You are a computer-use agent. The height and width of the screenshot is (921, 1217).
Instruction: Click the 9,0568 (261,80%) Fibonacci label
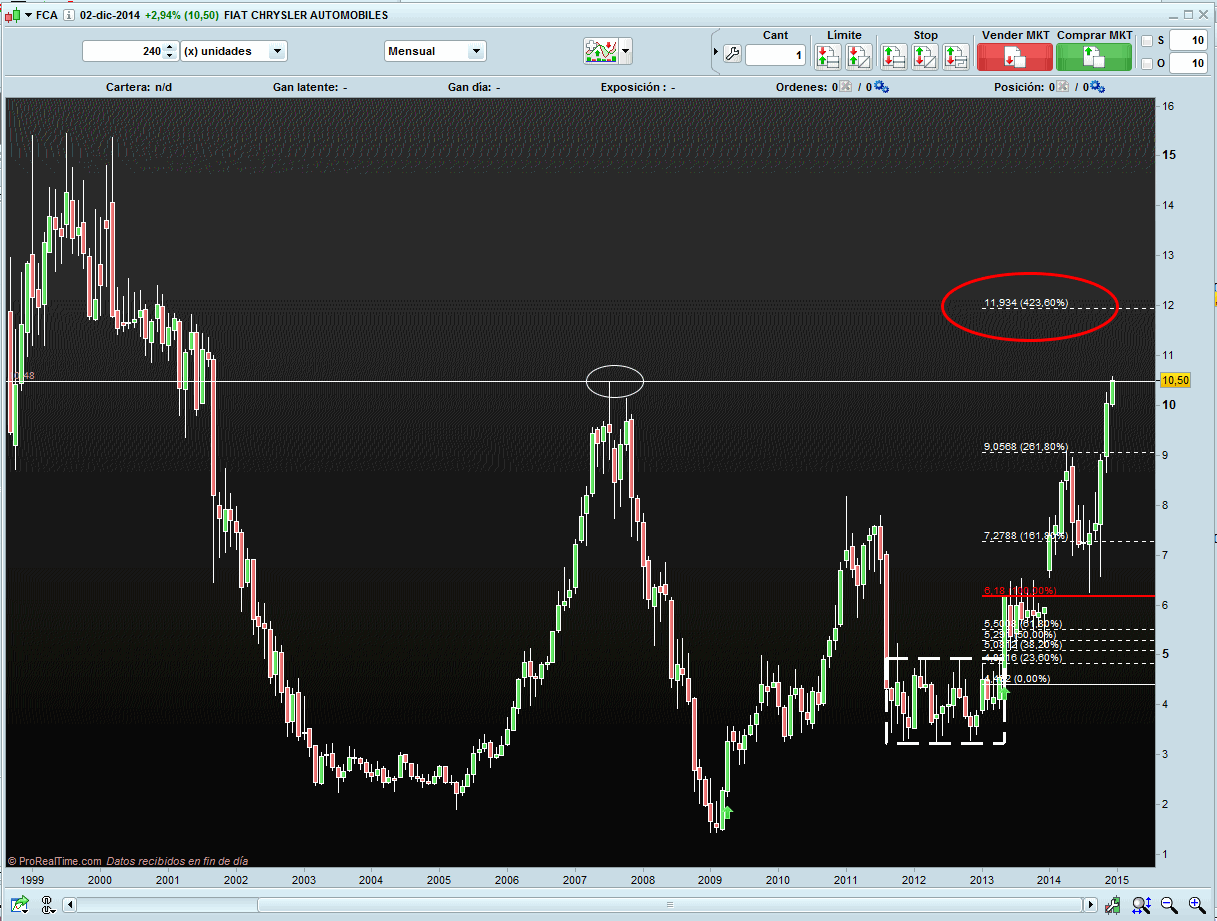click(1026, 447)
